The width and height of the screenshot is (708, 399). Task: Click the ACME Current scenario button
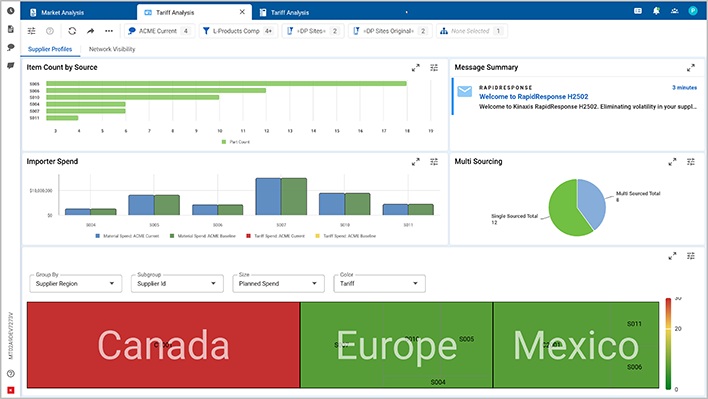159,31
